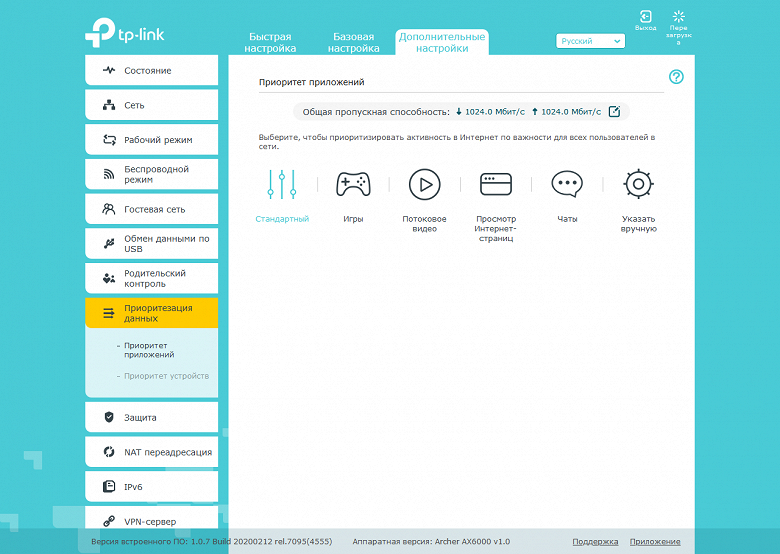
Task: Click the Приоритет приложений heading
Action: (x=311, y=82)
